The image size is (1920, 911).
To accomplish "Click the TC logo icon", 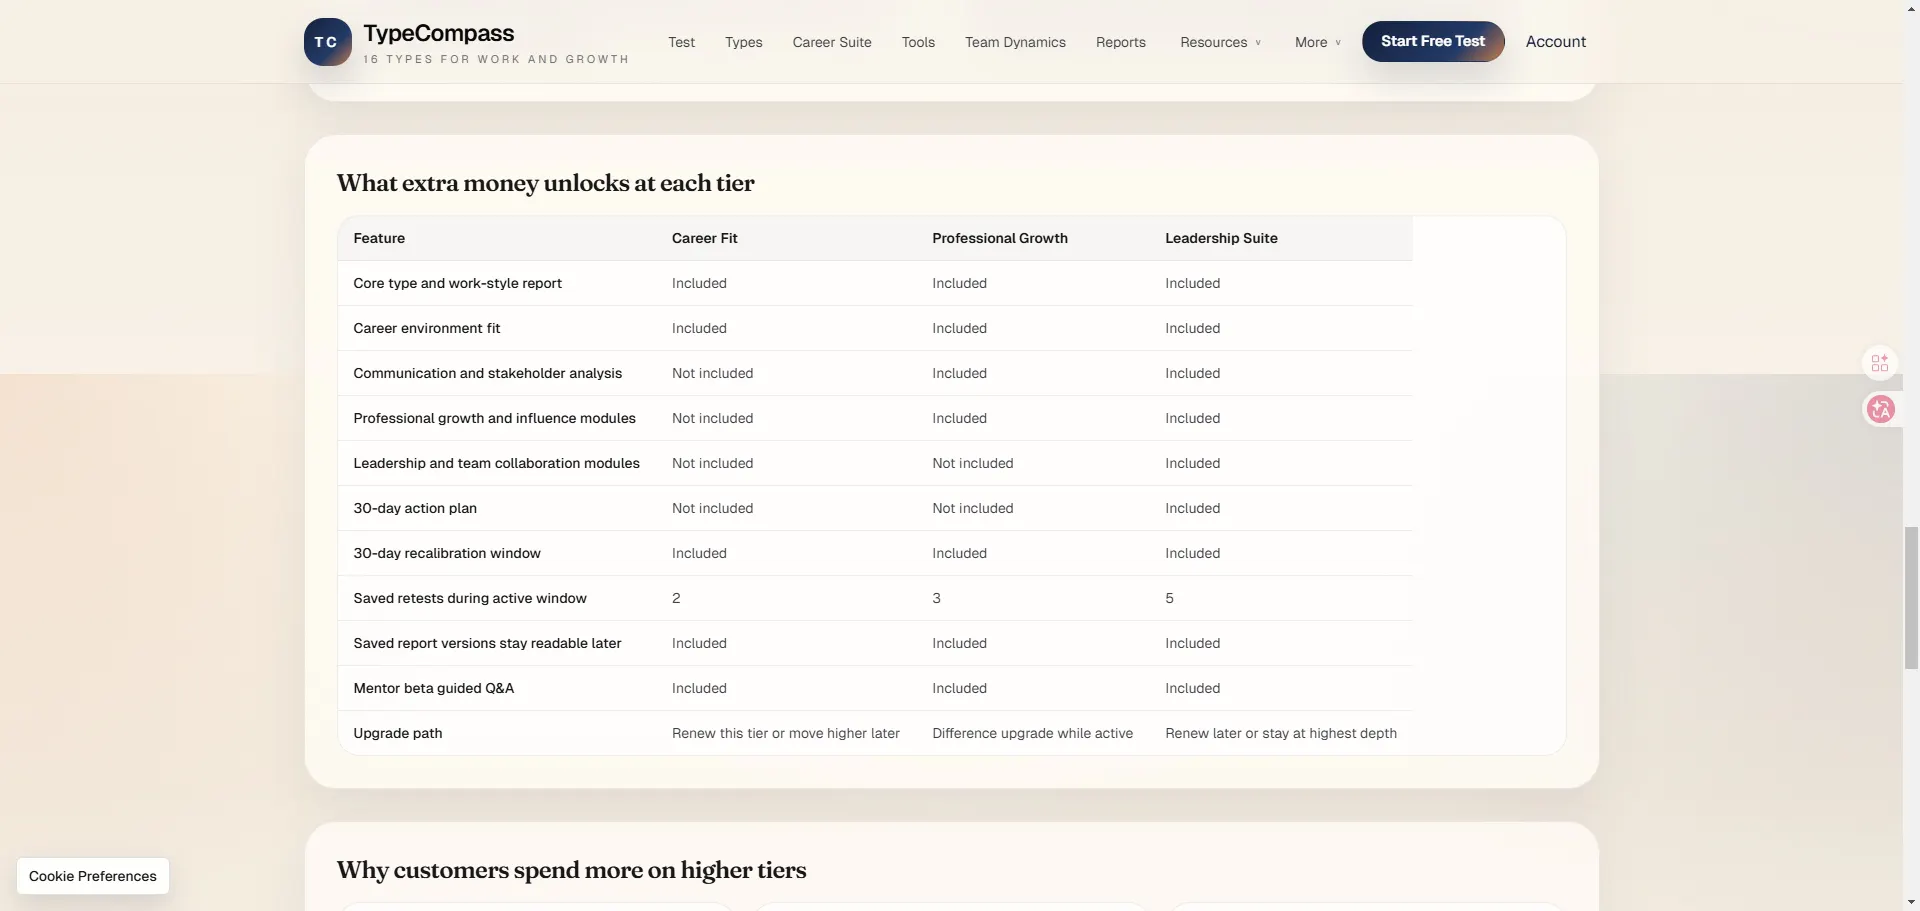I will point(327,42).
